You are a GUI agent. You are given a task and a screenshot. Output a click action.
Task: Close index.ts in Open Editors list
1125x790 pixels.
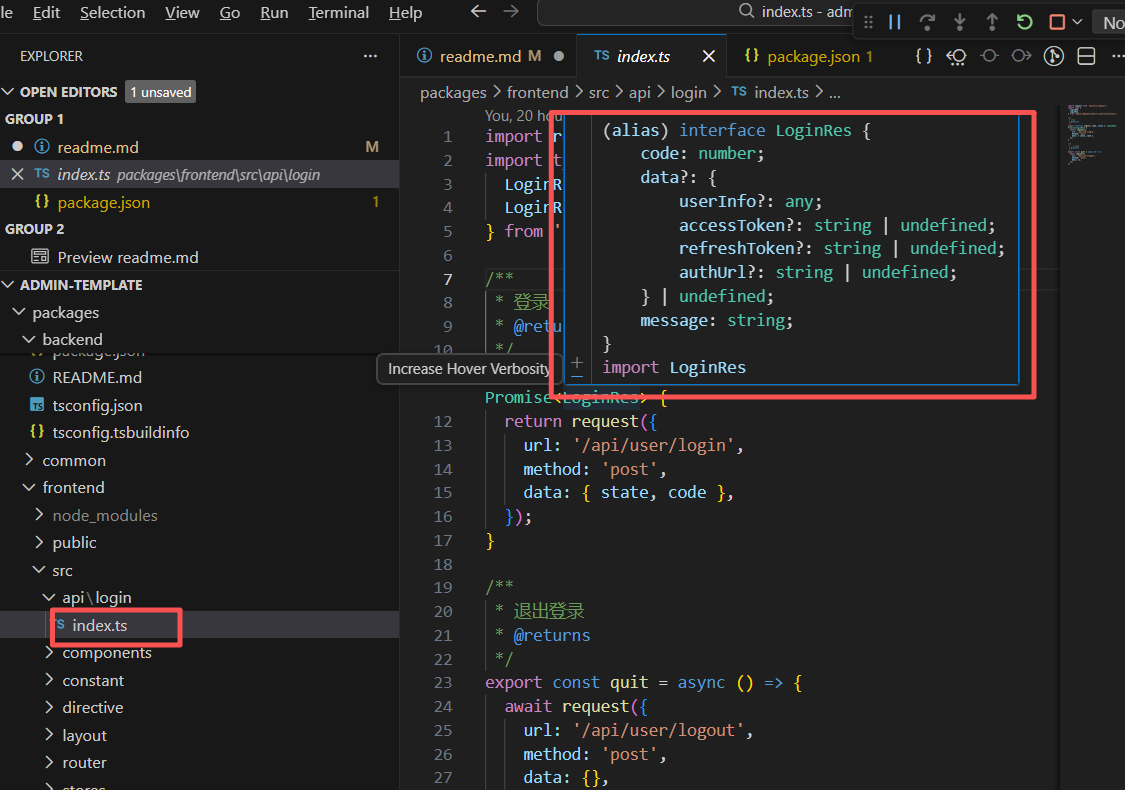pyautogui.click(x=18, y=174)
